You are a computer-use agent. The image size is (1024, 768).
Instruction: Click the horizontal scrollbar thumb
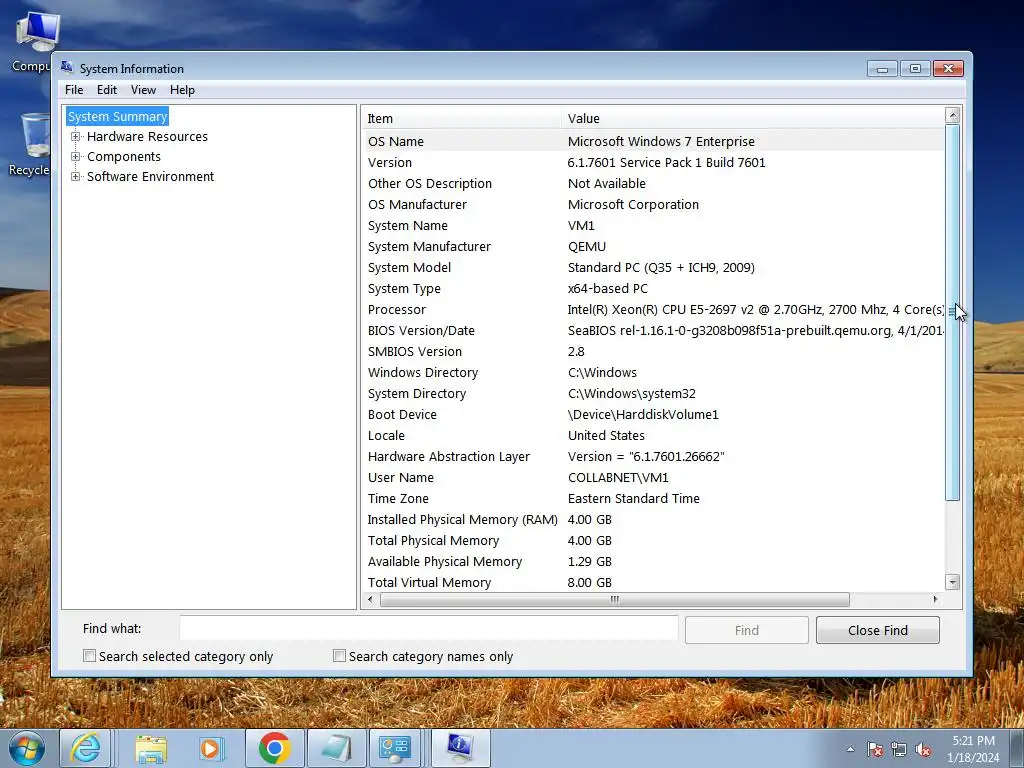point(615,599)
